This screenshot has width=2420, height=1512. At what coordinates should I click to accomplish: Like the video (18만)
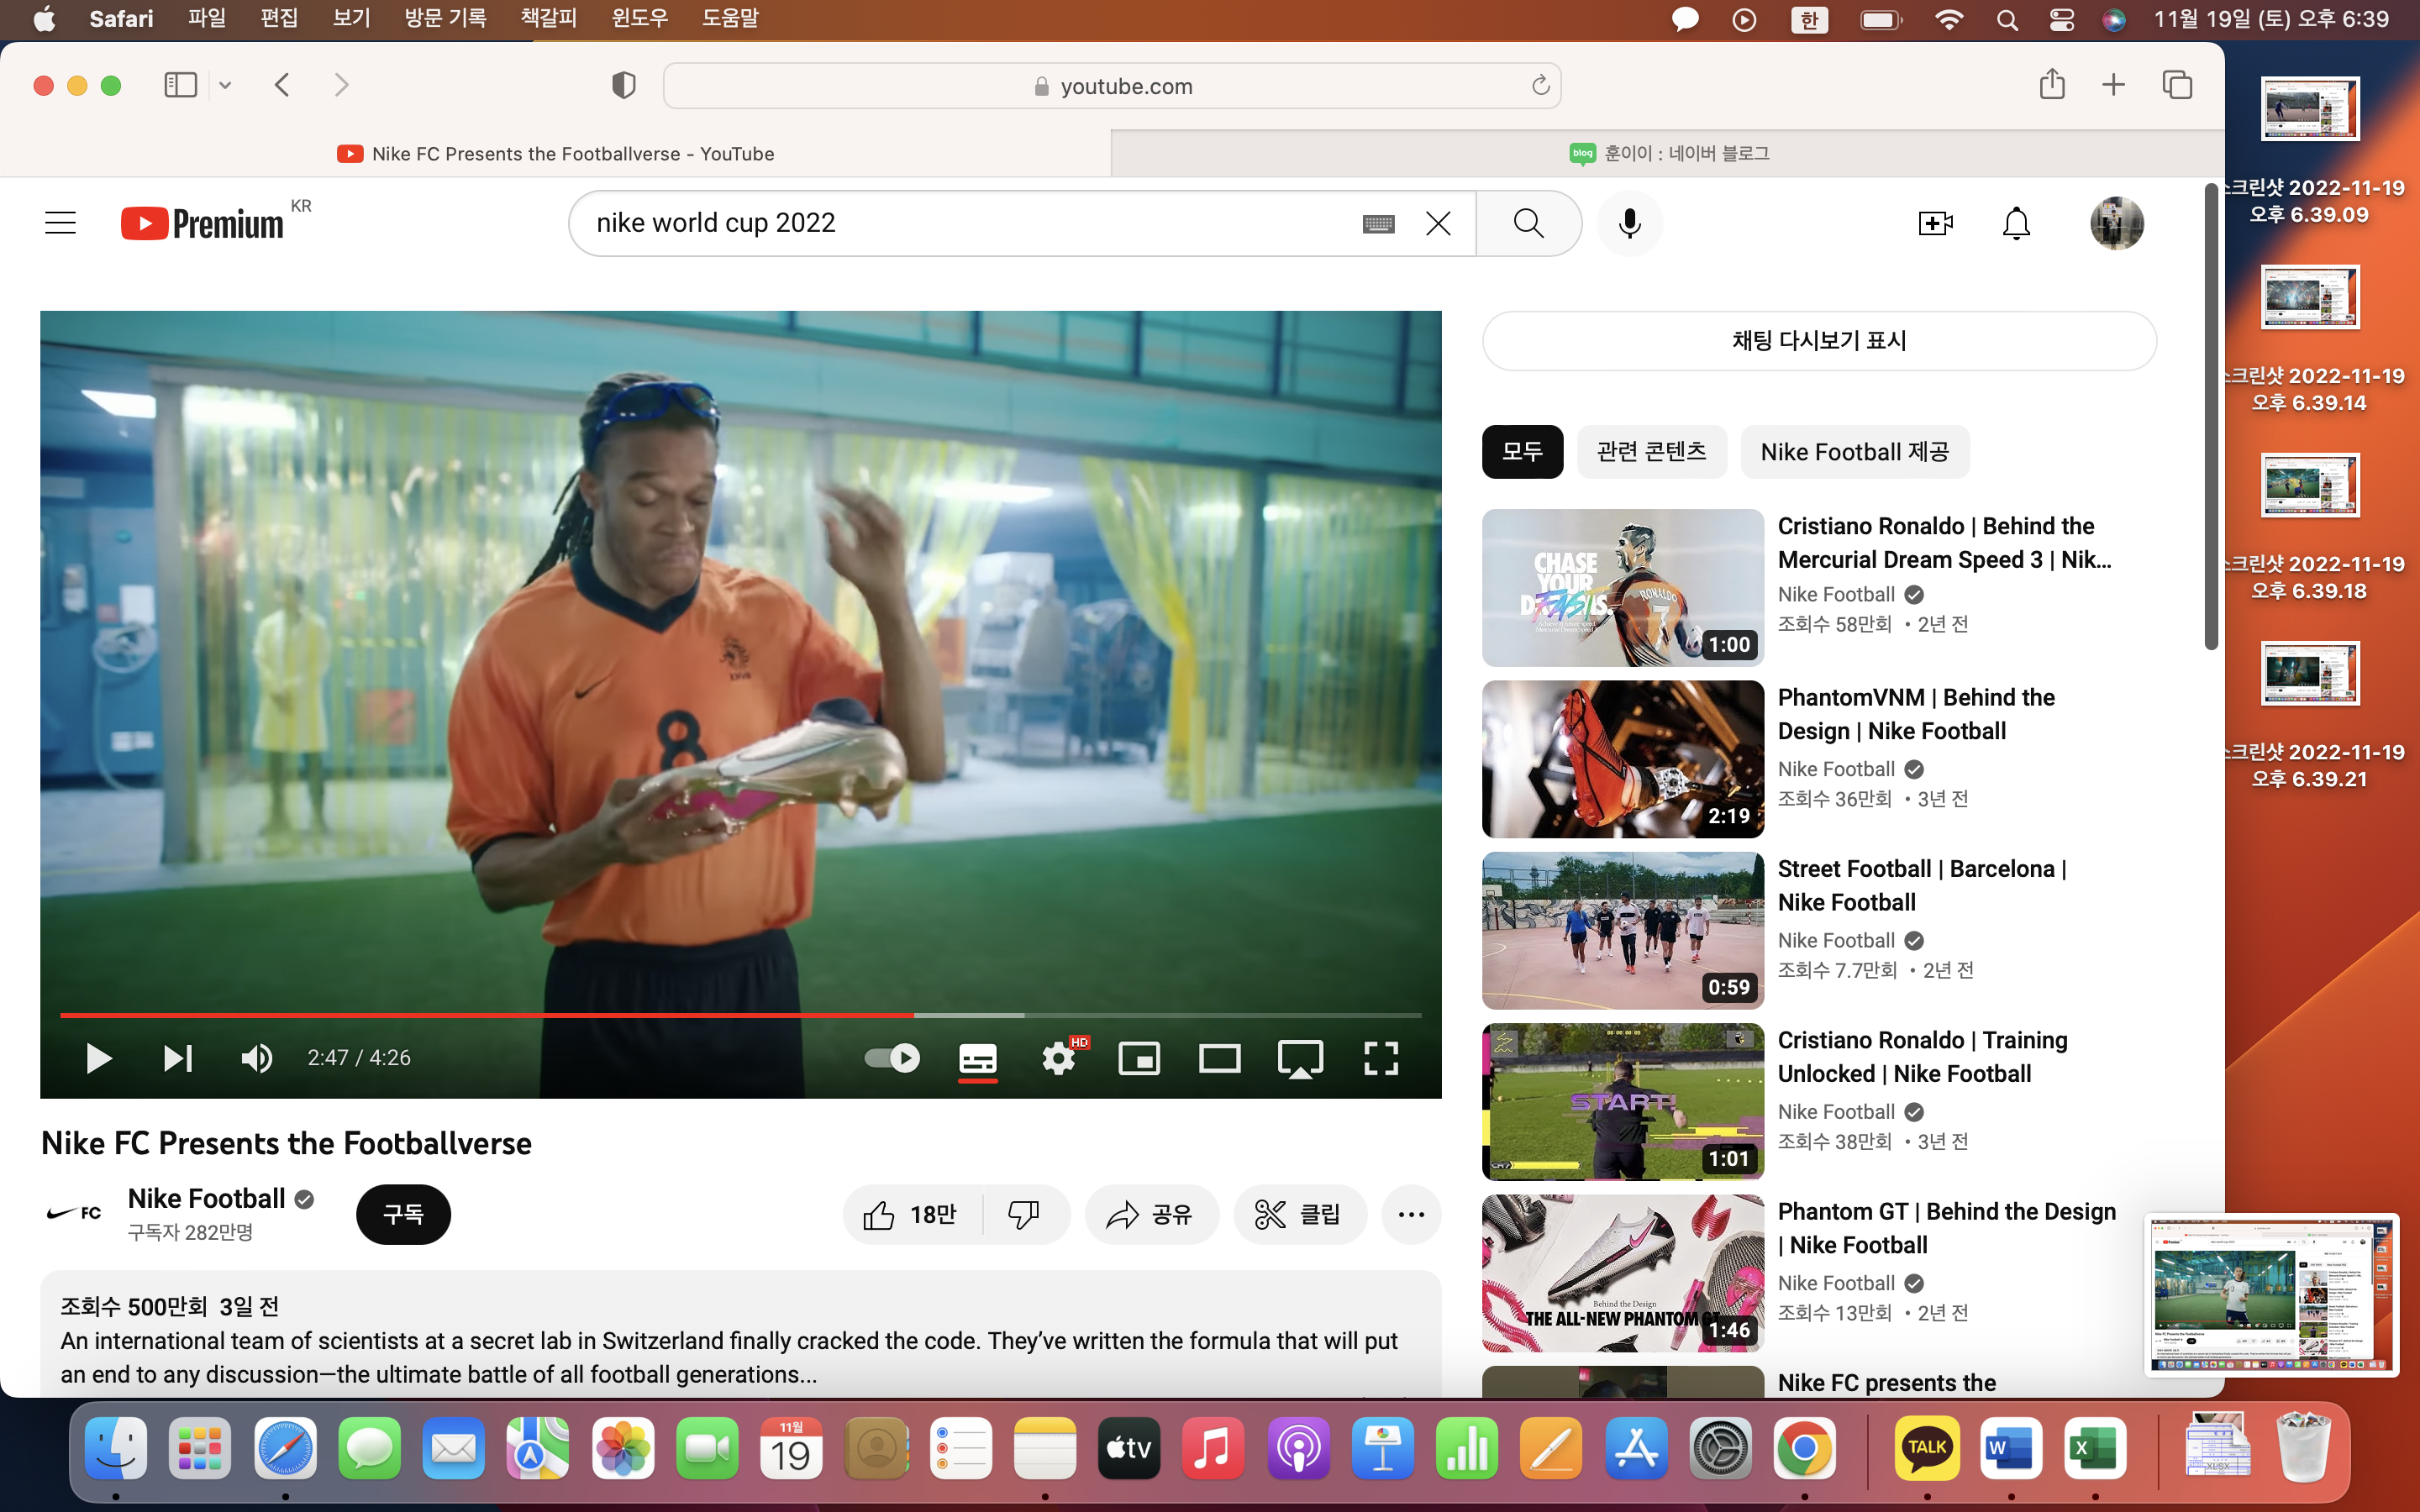tap(912, 1215)
